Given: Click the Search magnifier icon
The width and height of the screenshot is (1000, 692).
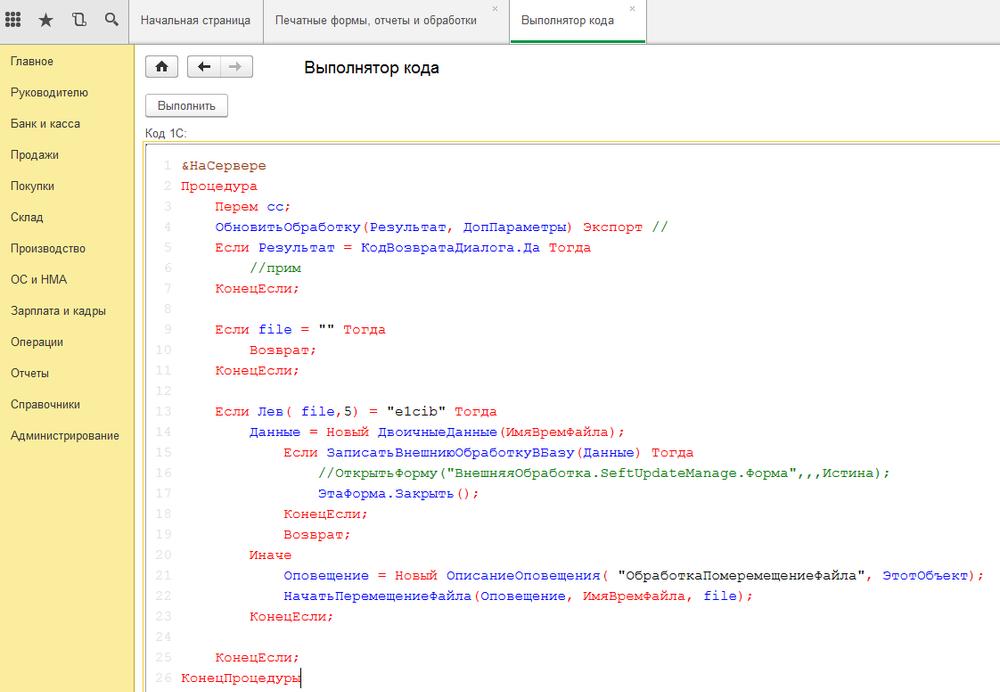Looking at the screenshot, I should point(112,20).
